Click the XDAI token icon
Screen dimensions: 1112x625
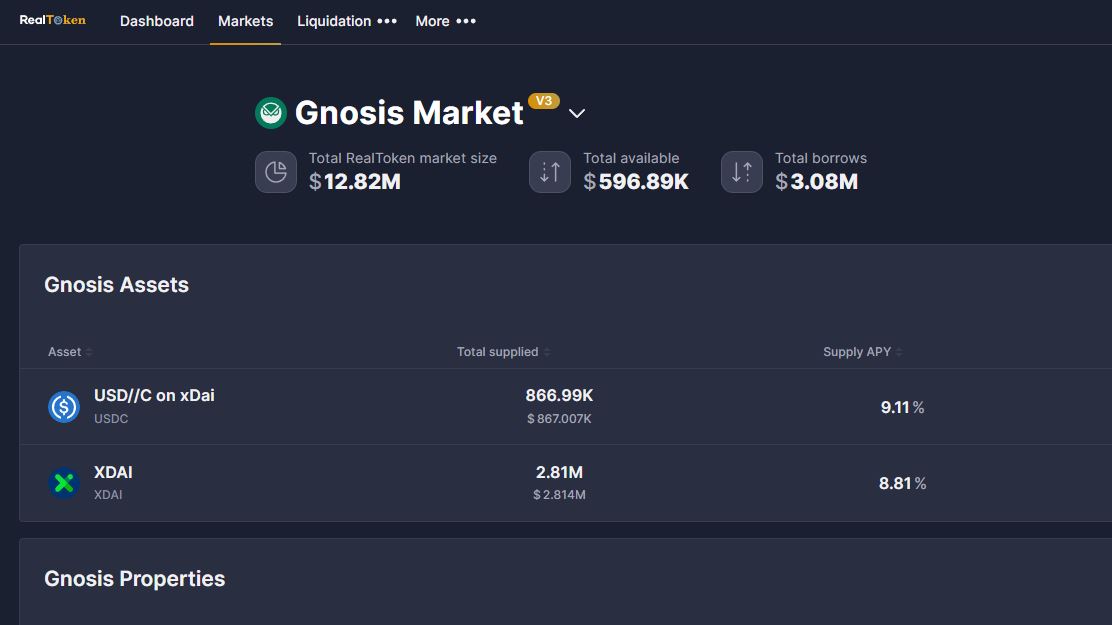point(64,483)
